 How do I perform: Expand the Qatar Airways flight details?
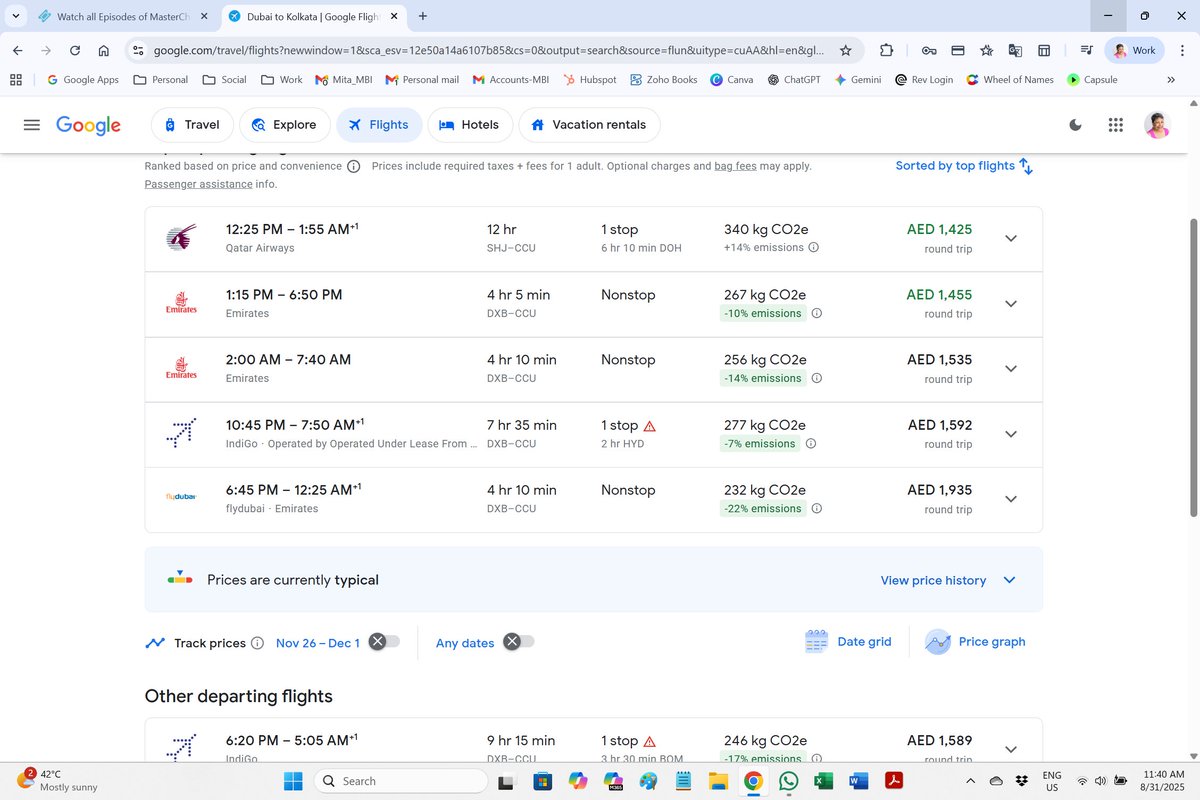(x=1010, y=238)
